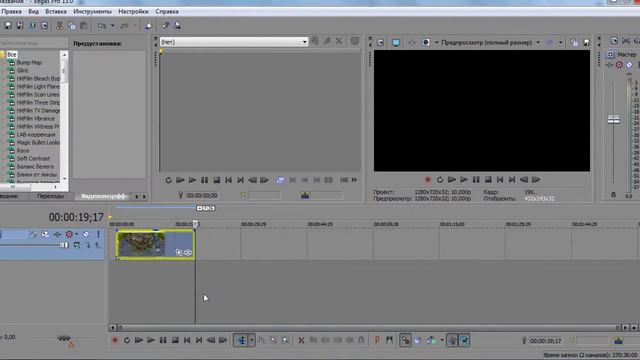This screenshot has height=360, width=640.
Task: Click the timeline Record button
Action: point(115,340)
